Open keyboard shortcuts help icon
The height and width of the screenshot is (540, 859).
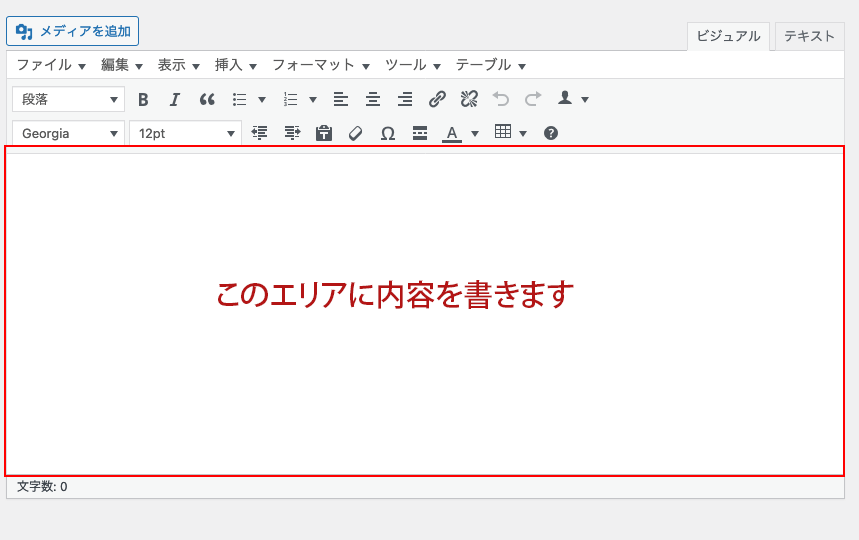click(x=551, y=133)
